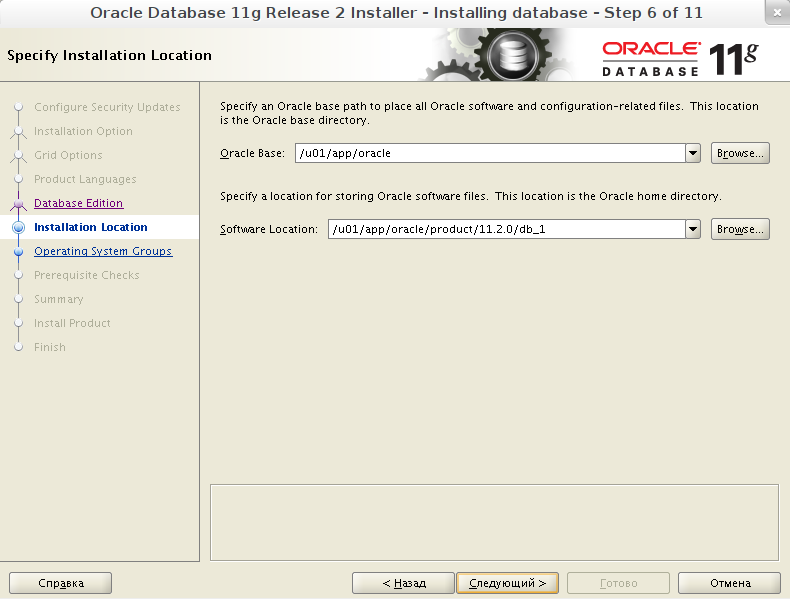This screenshot has width=790, height=599.
Task: Click the Prerequisite Checks step text
Action: pyautogui.click(x=87, y=275)
